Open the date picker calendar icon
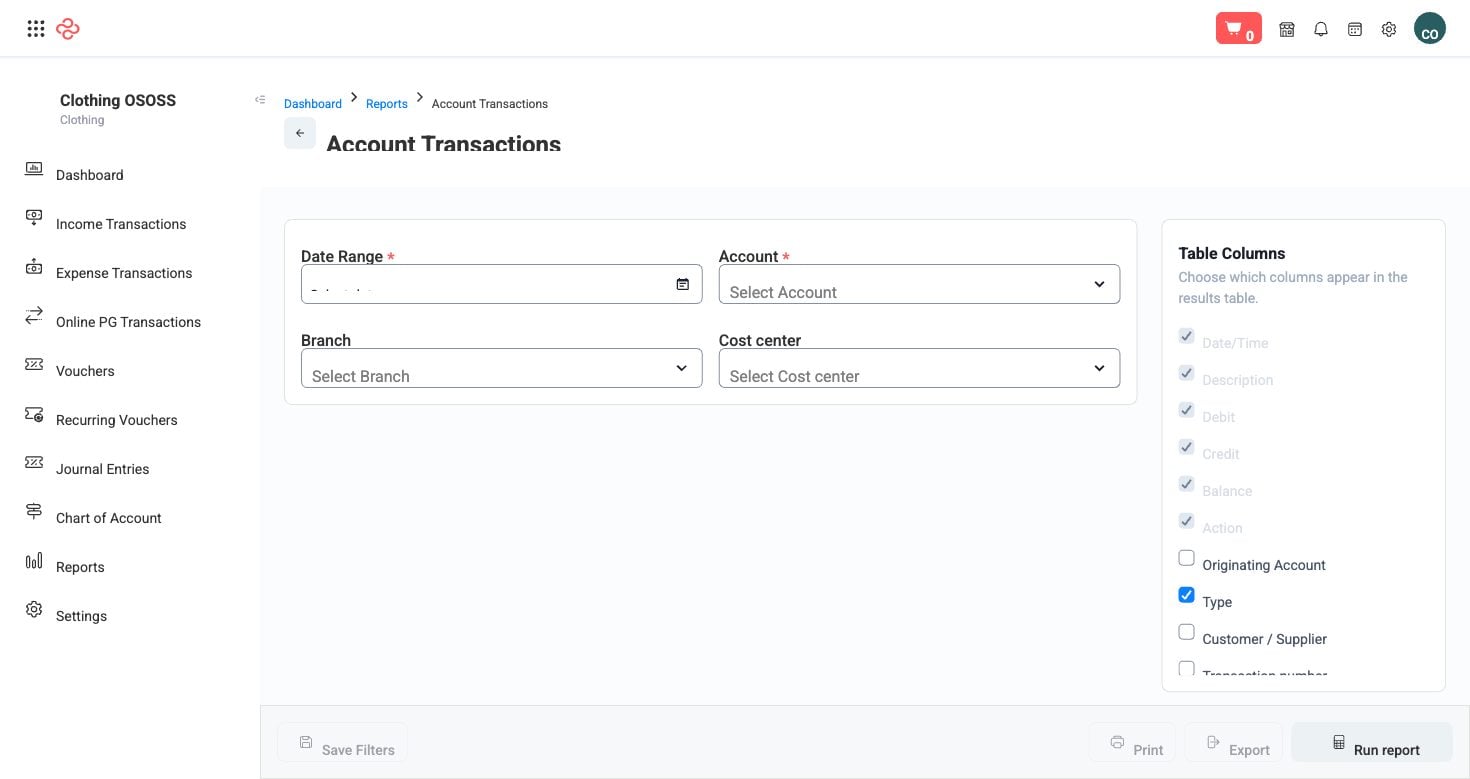1470x779 pixels. [683, 284]
